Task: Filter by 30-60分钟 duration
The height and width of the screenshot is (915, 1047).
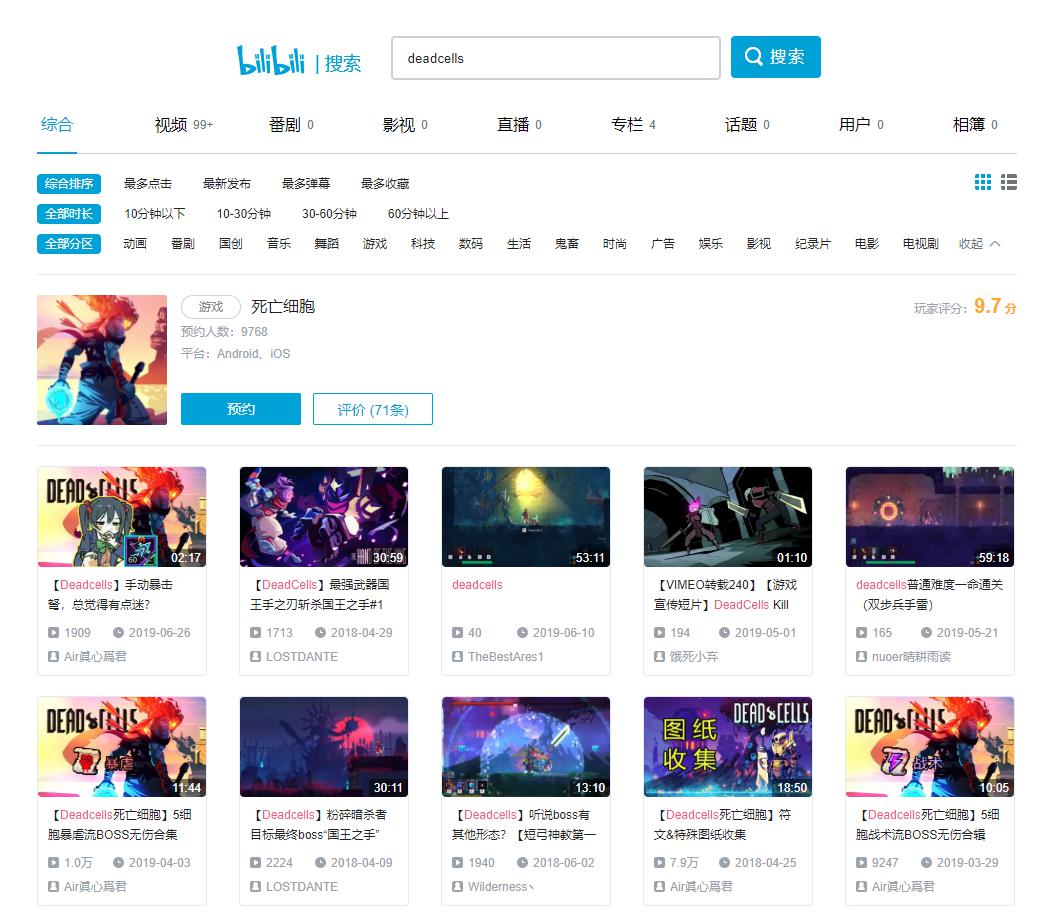Action: [329, 214]
